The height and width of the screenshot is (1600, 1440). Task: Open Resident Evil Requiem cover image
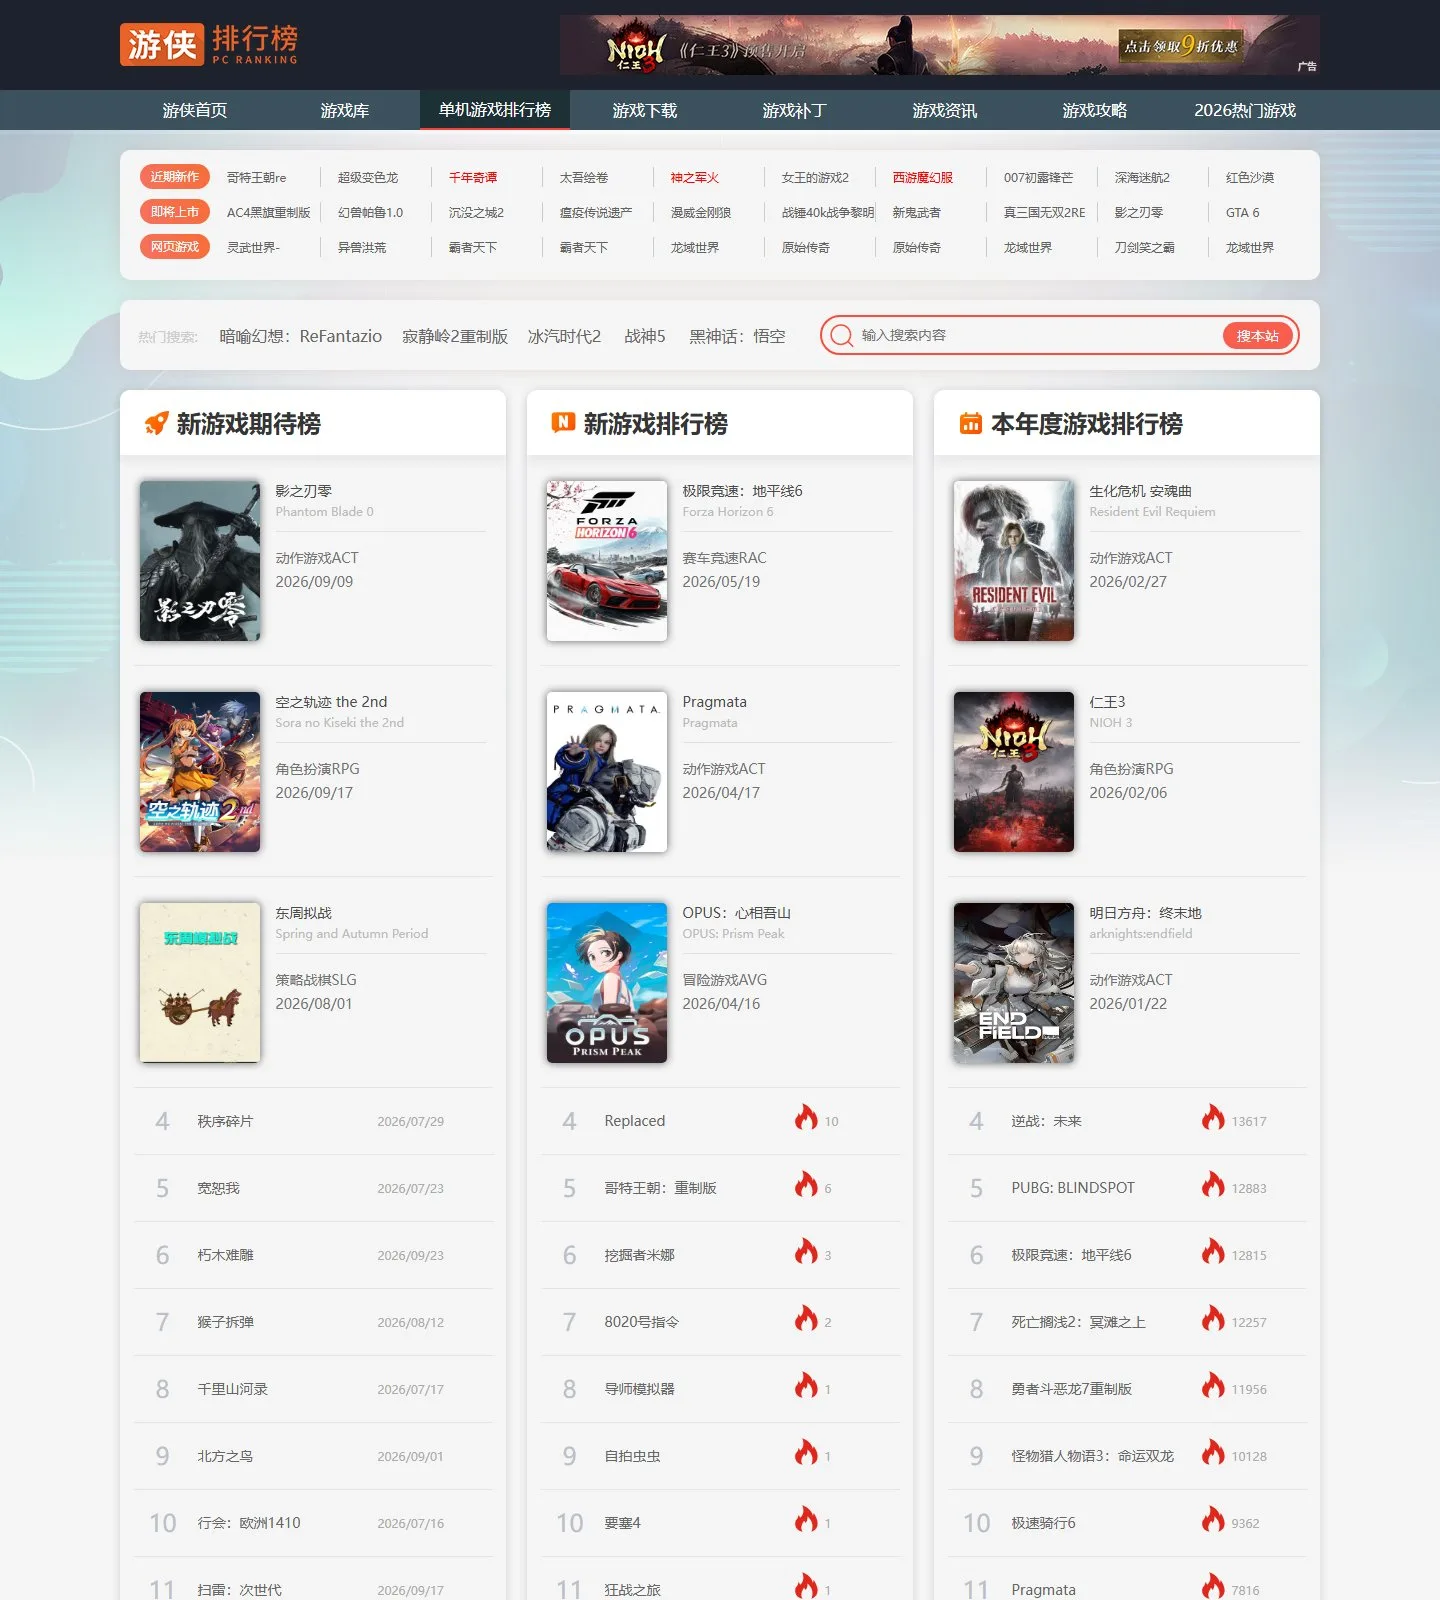pos(1014,561)
